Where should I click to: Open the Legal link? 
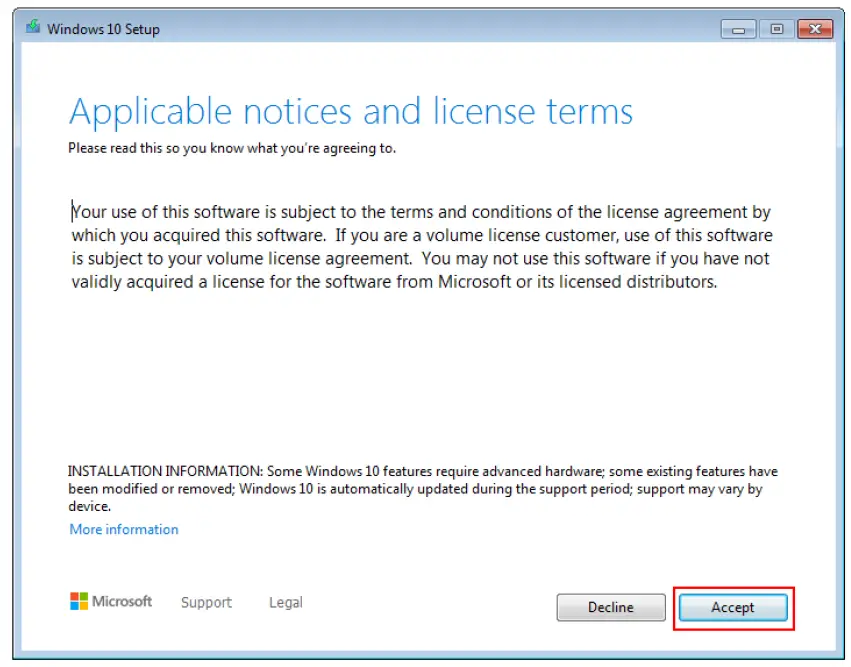[x=285, y=602]
